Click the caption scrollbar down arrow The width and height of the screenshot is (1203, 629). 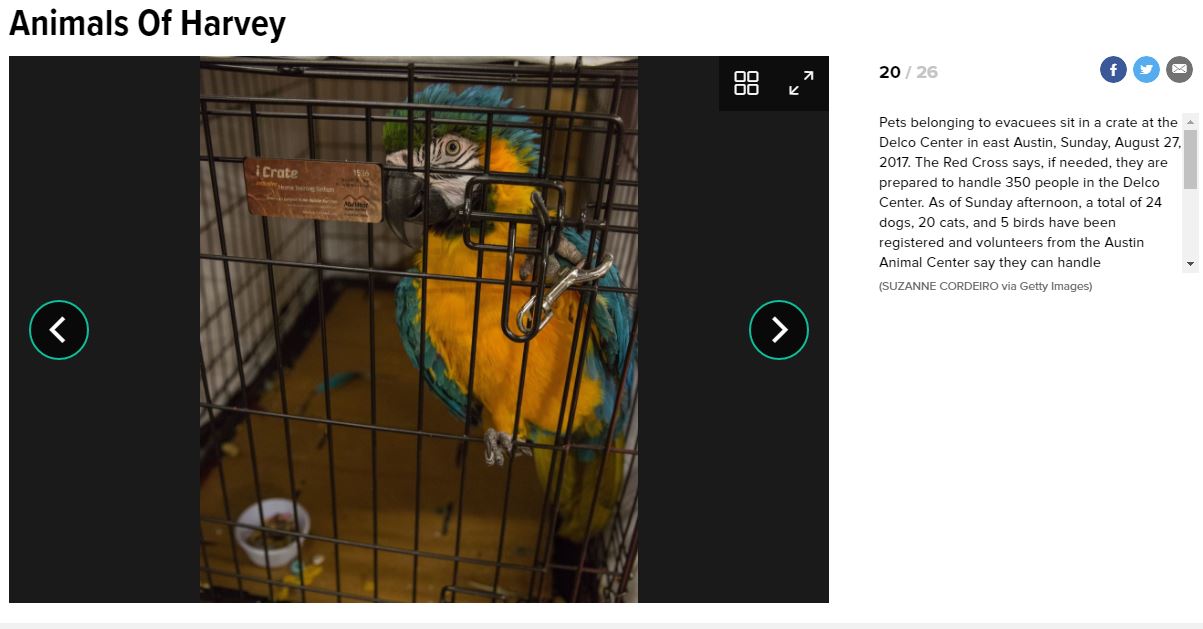pyautogui.click(x=1190, y=264)
